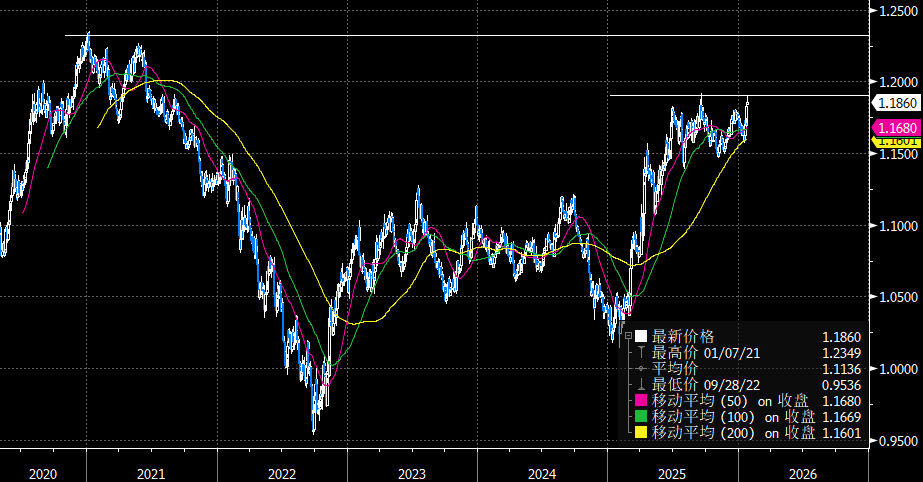Click the white 1.1860 price tag on axis
923x482 pixels.
[x=895, y=103]
